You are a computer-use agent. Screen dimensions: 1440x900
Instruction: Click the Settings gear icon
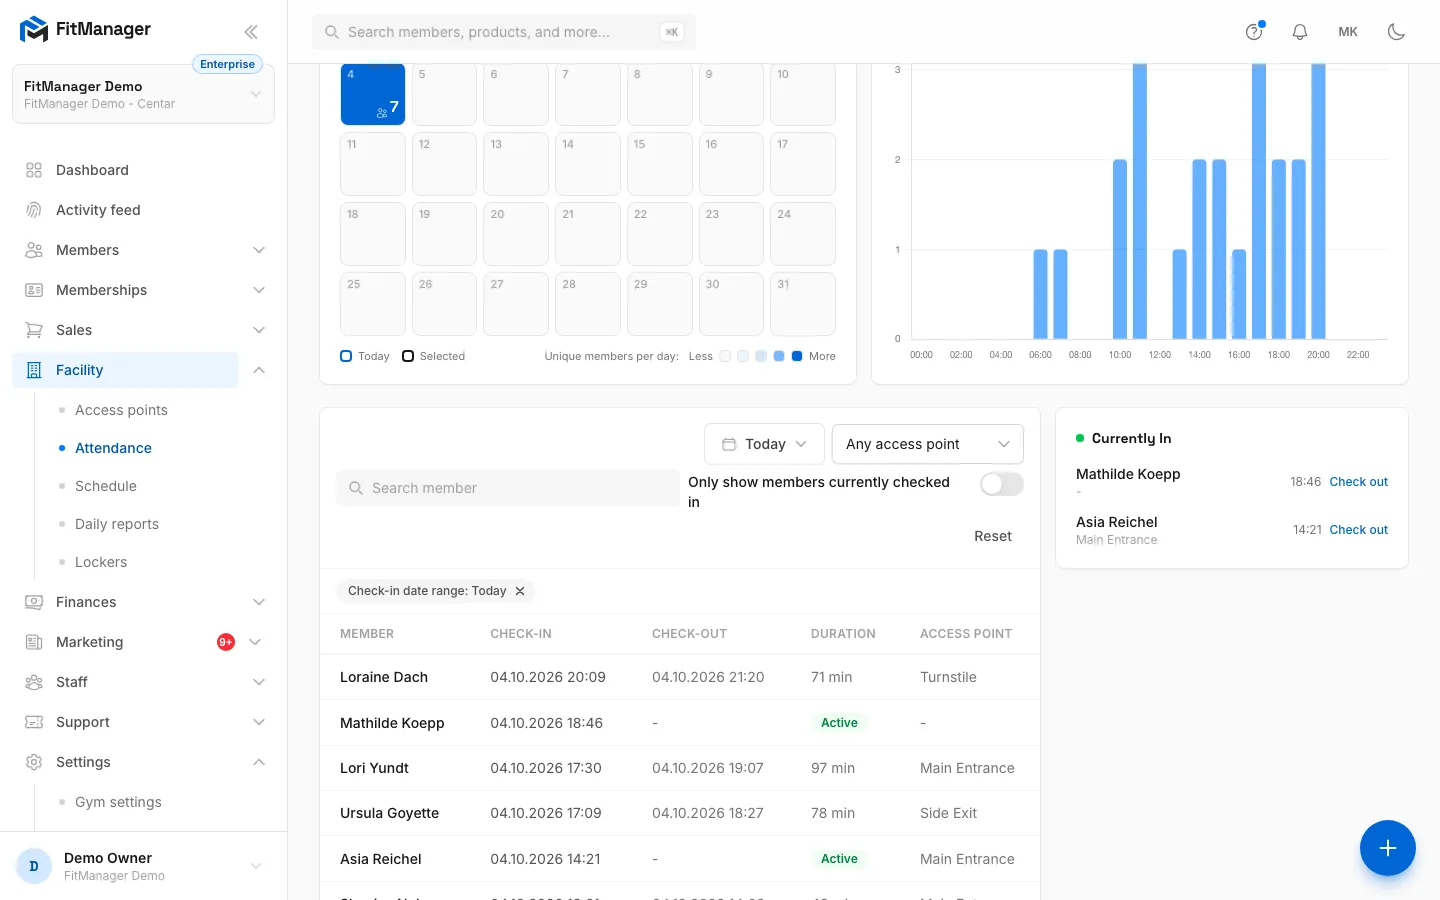(34, 762)
